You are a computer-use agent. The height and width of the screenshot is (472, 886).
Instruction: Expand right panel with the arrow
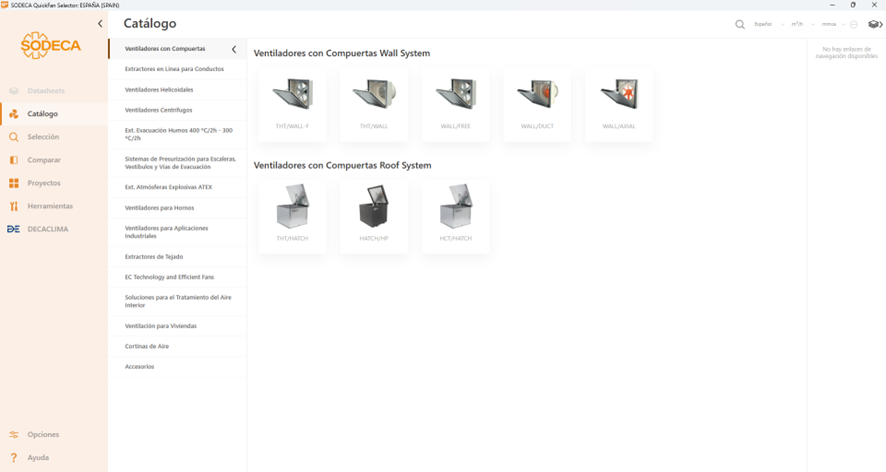(x=881, y=24)
